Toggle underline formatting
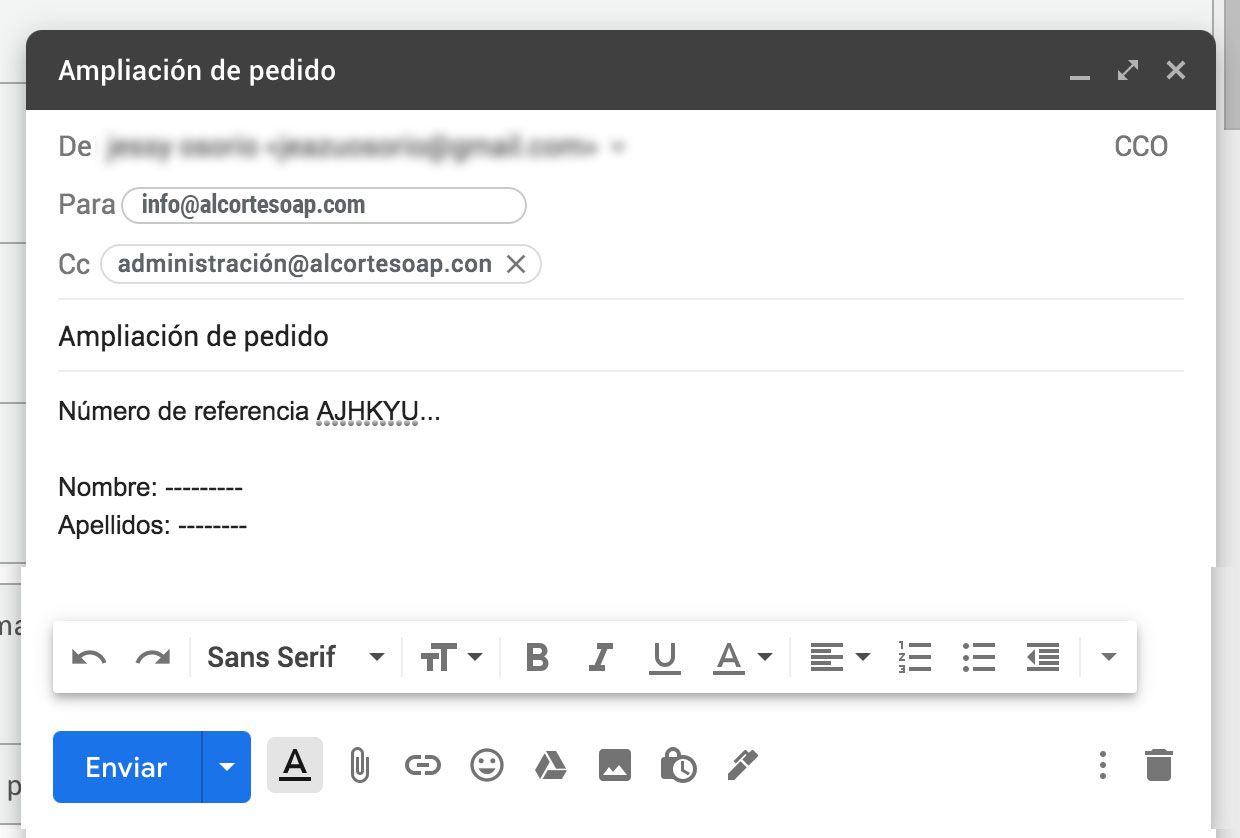The height and width of the screenshot is (838, 1240). (x=664, y=657)
